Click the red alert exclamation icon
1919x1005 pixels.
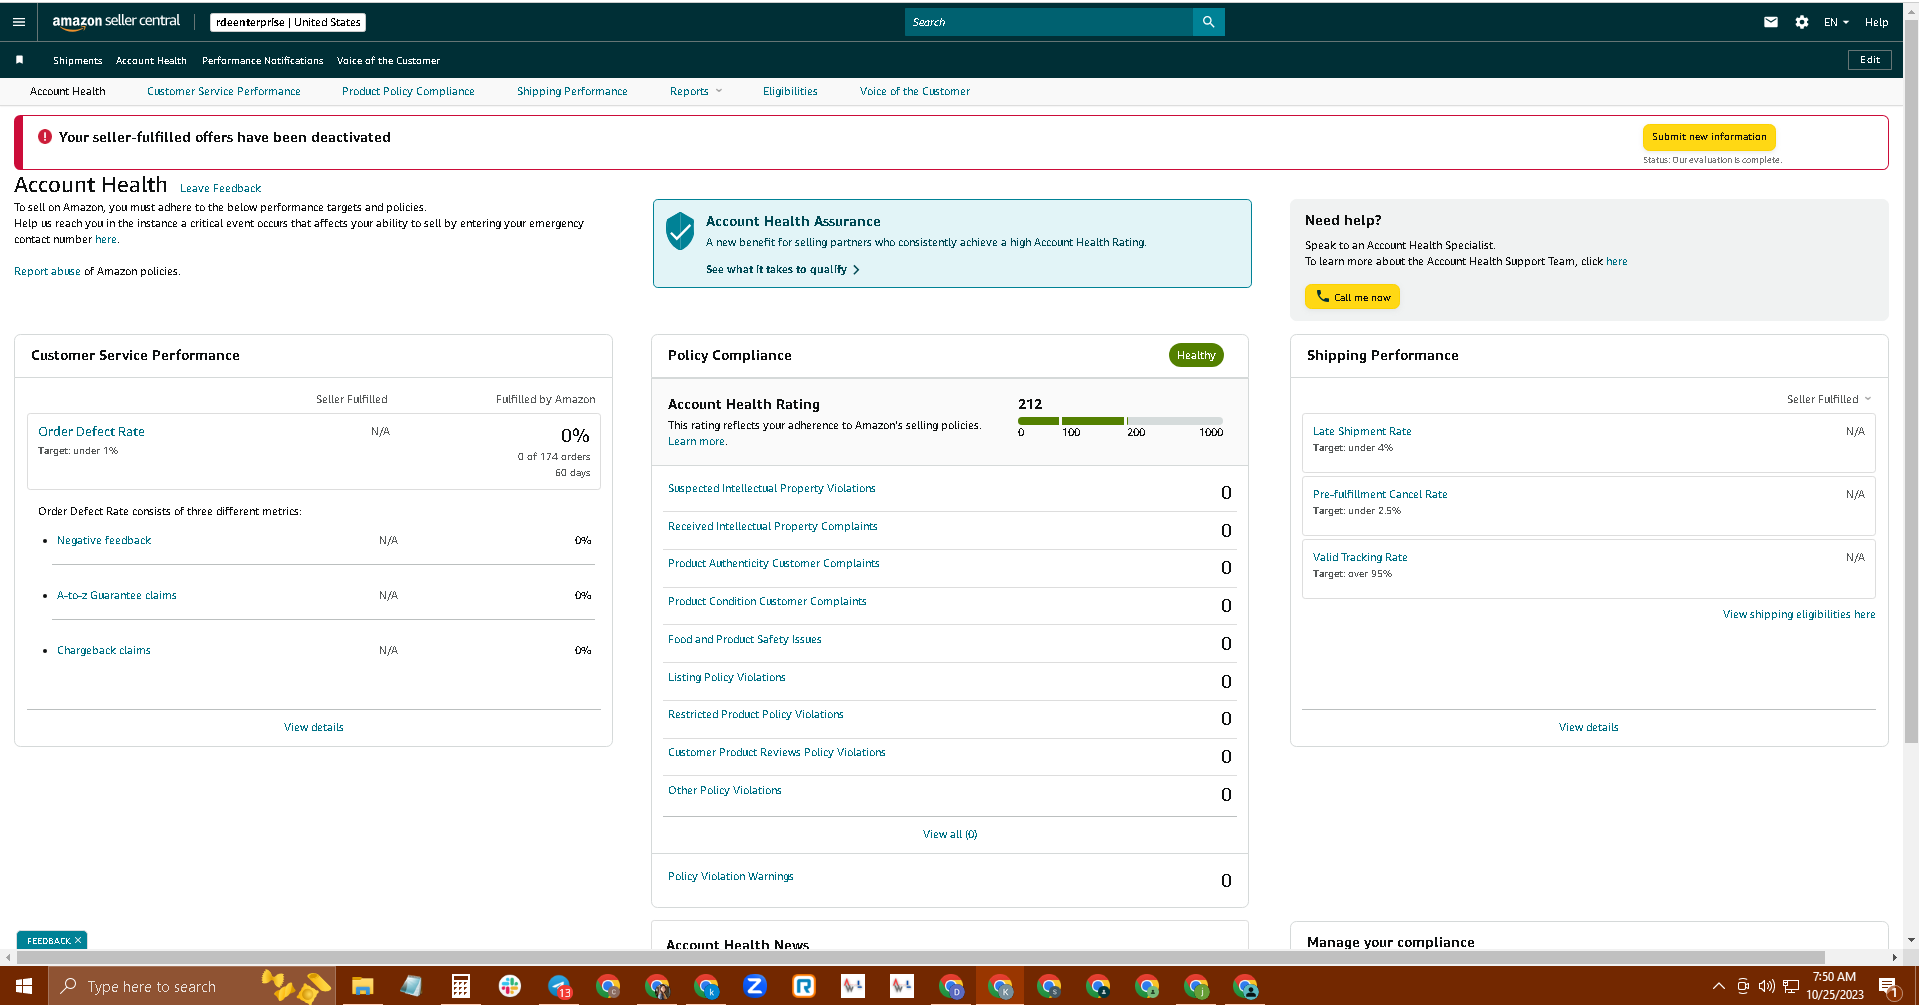(x=45, y=137)
